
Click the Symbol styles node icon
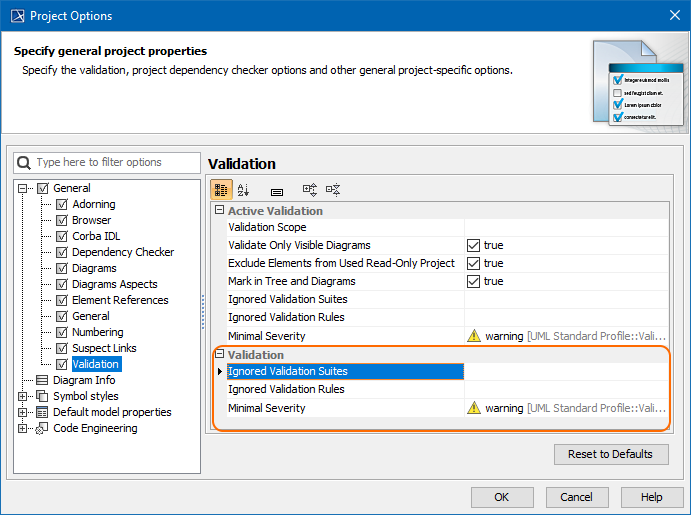(x=42, y=396)
